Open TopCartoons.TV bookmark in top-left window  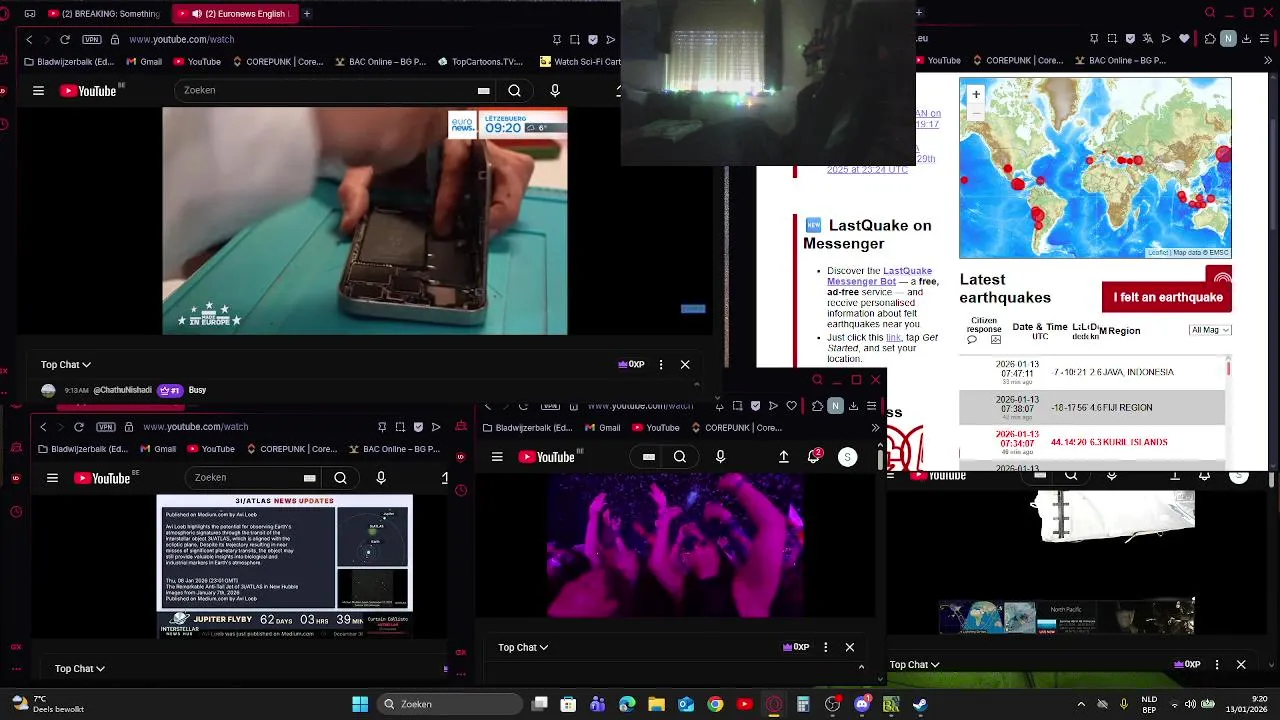point(480,61)
